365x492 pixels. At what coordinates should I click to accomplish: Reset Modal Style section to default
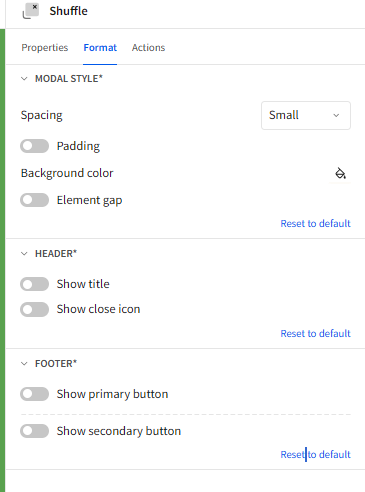[x=315, y=223]
